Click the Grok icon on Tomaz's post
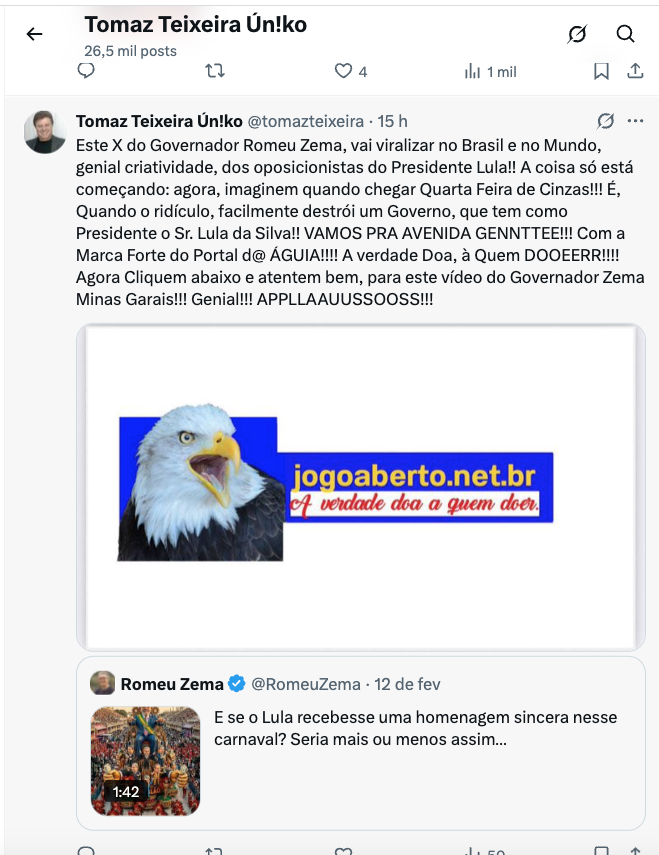The width and height of the screenshot is (659, 855). pyautogui.click(x=606, y=121)
